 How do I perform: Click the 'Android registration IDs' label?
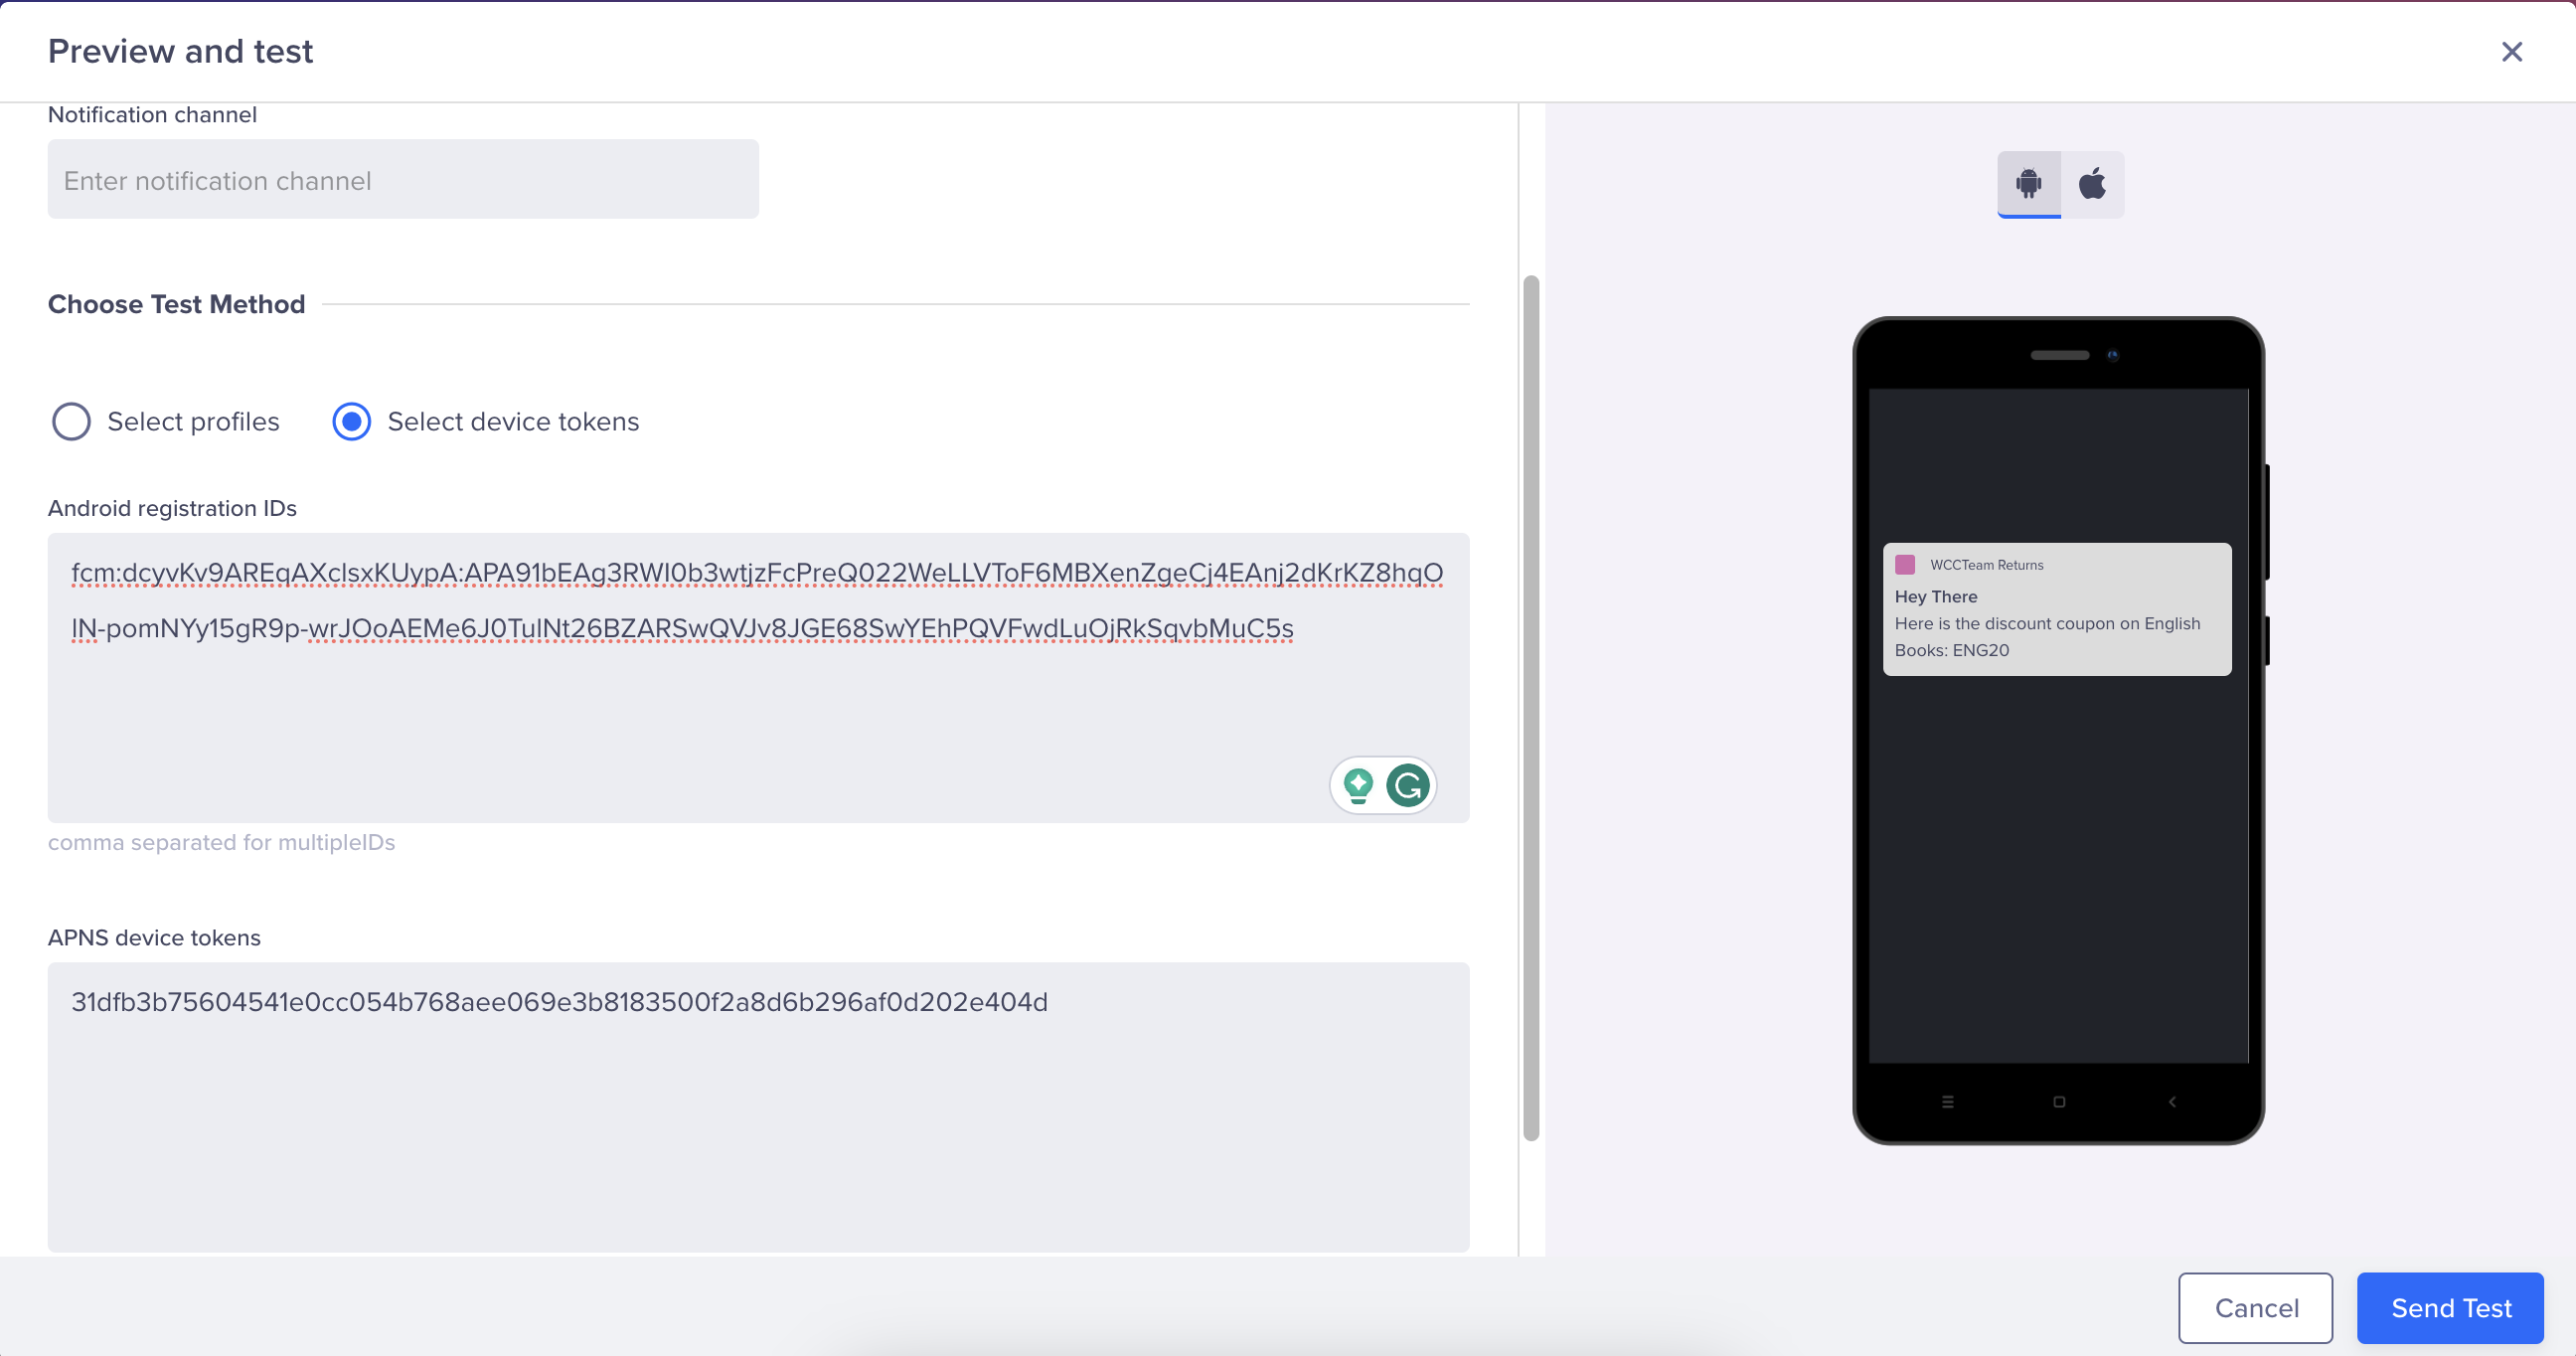(x=172, y=508)
